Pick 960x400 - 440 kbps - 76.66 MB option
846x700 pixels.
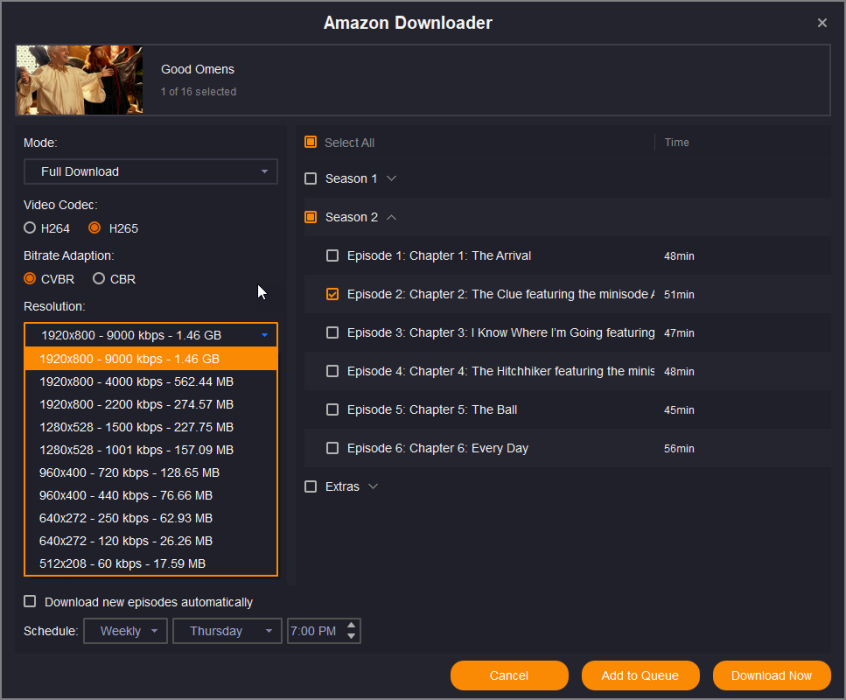click(x=151, y=495)
